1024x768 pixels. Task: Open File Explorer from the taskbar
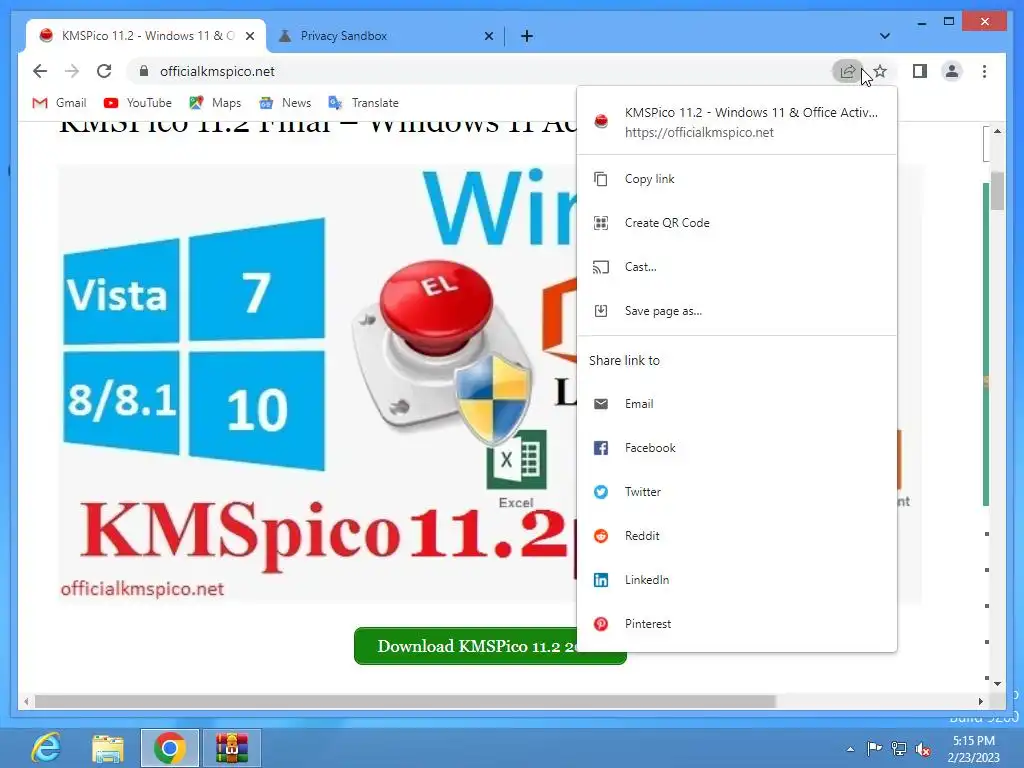tap(108, 748)
